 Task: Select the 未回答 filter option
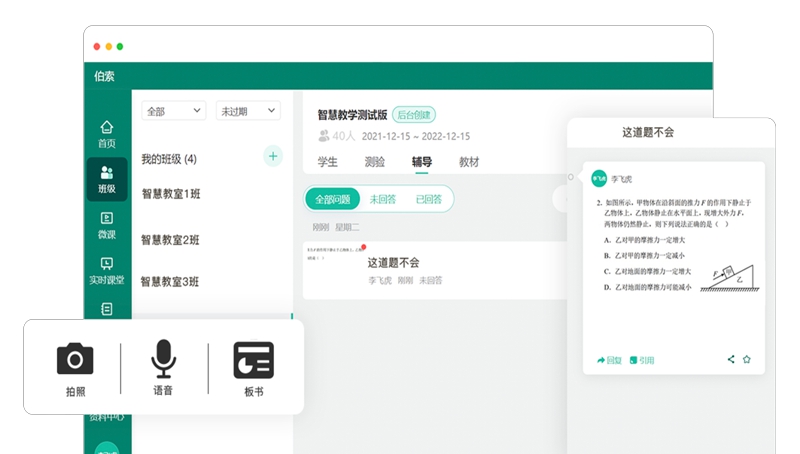click(x=383, y=199)
